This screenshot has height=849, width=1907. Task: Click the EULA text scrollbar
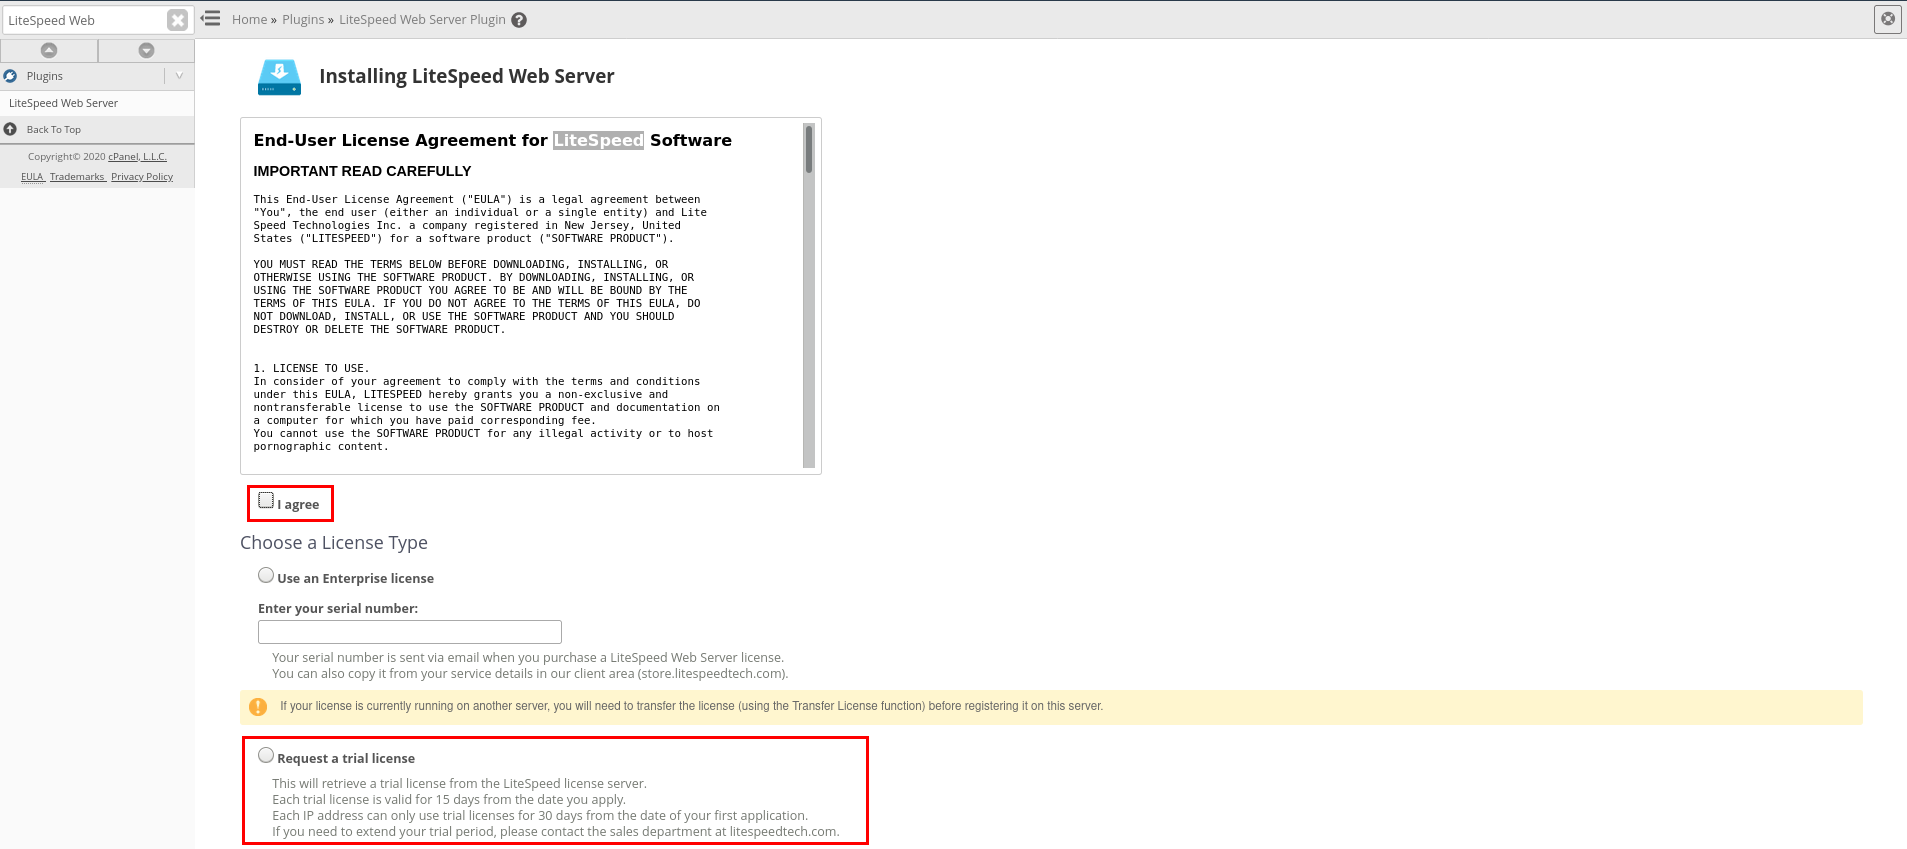pyautogui.click(x=809, y=295)
